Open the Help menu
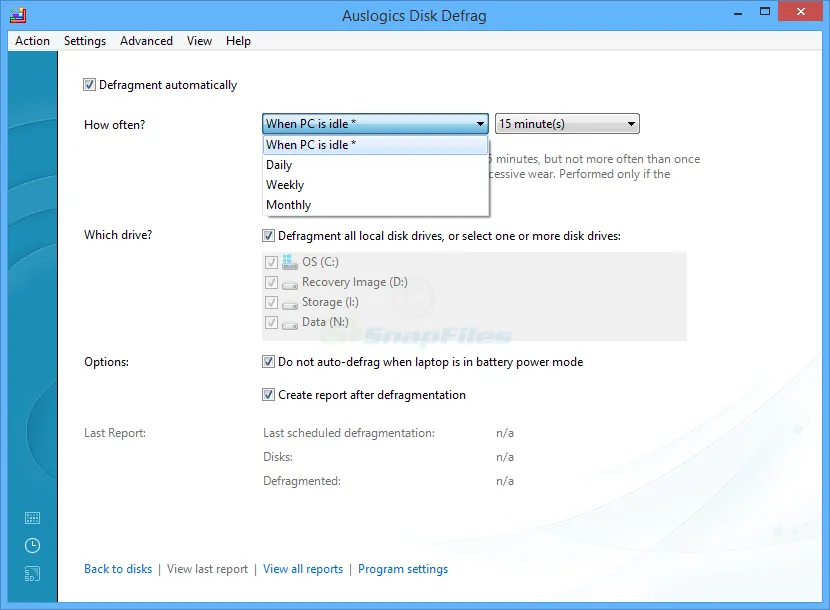This screenshot has width=830, height=610. [x=238, y=41]
